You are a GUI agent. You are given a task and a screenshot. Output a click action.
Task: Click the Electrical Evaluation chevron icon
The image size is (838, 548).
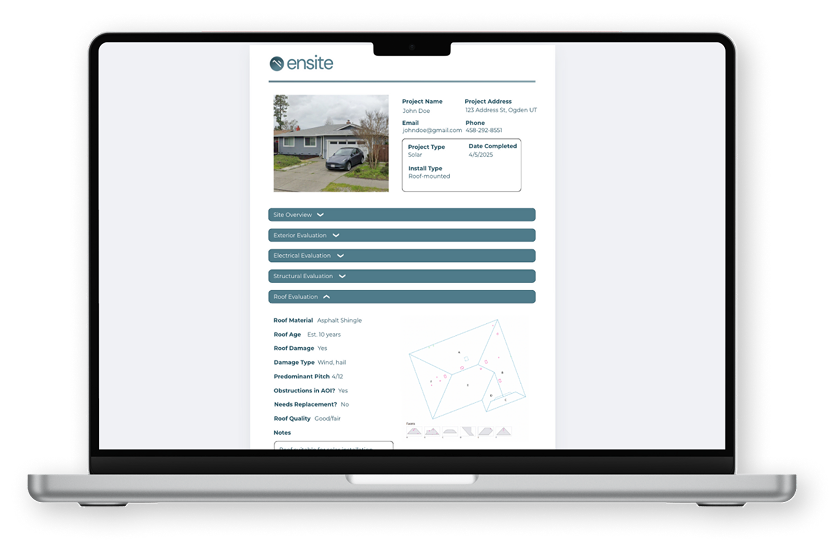(340, 256)
